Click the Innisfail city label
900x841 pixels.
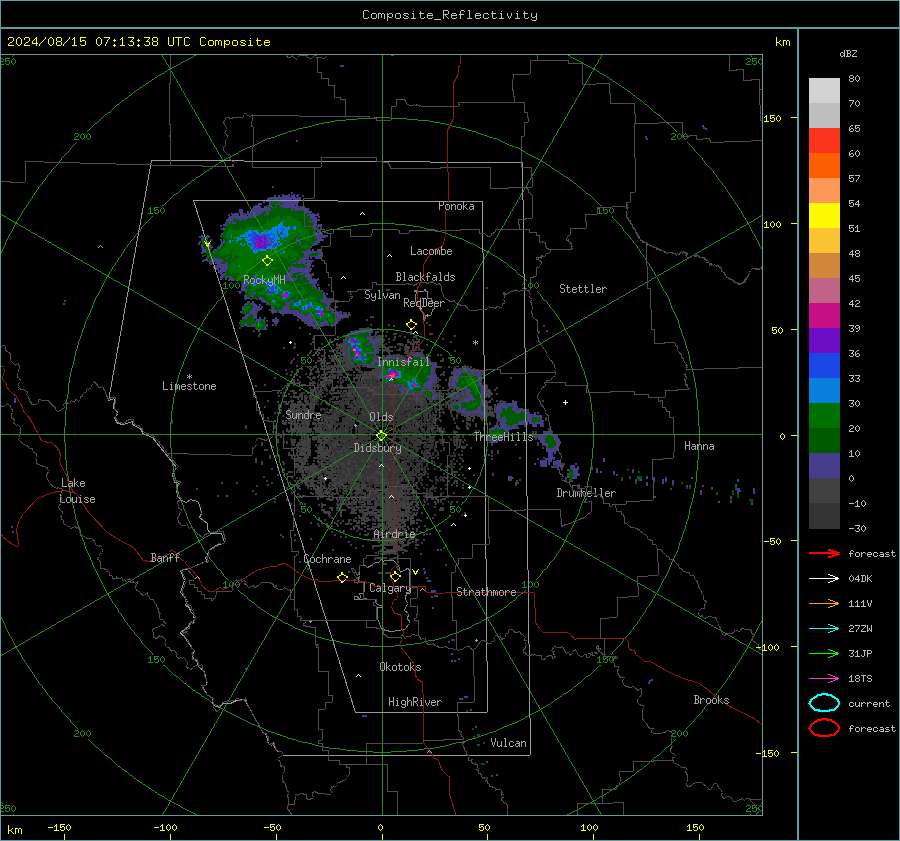tap(403, 362)
